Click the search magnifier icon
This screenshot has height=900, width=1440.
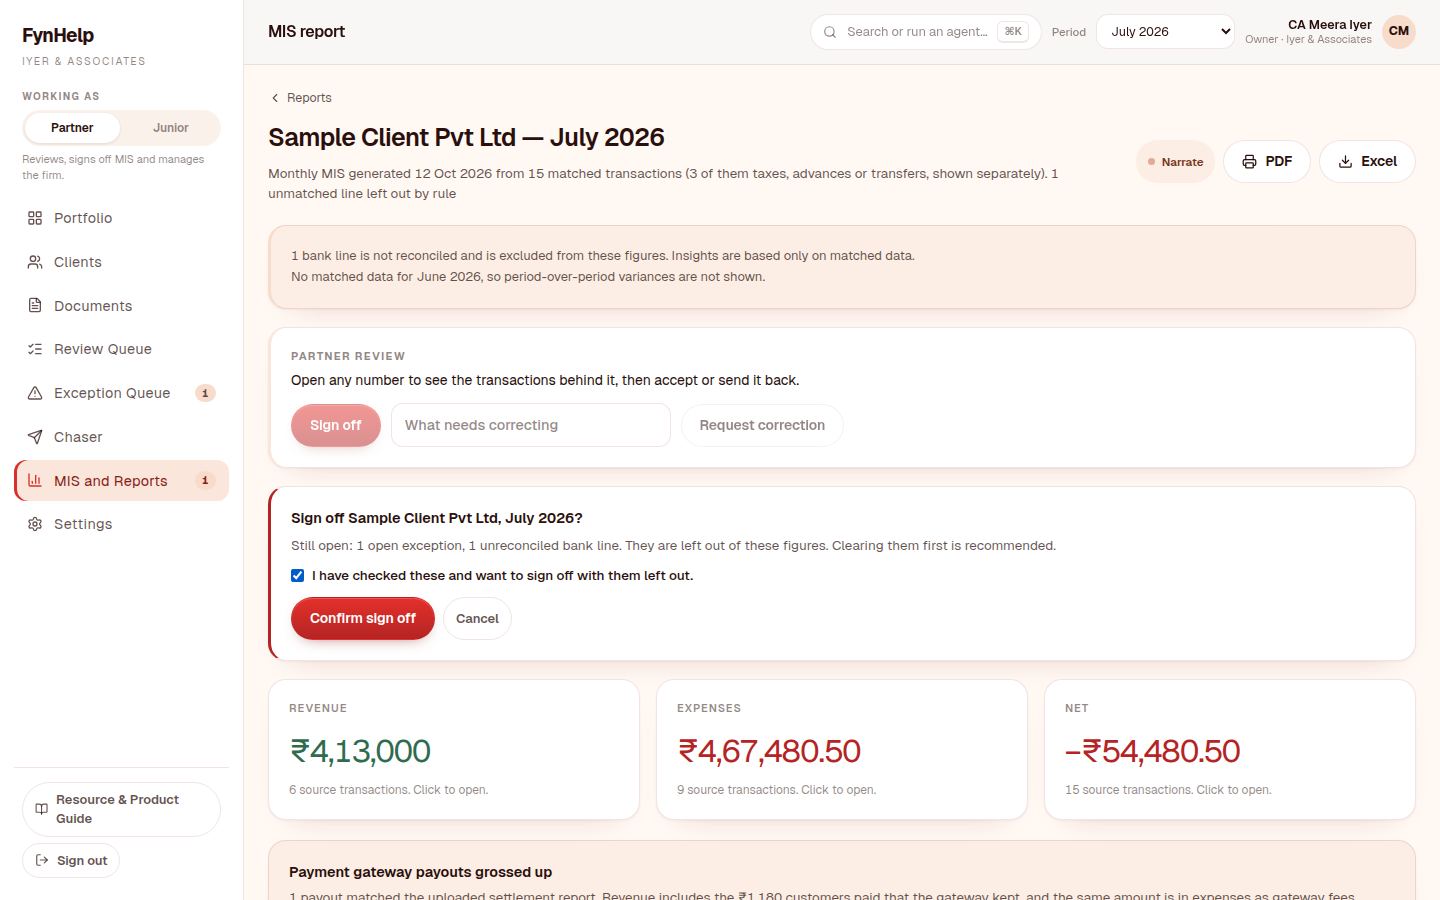(x=830, y=32)
